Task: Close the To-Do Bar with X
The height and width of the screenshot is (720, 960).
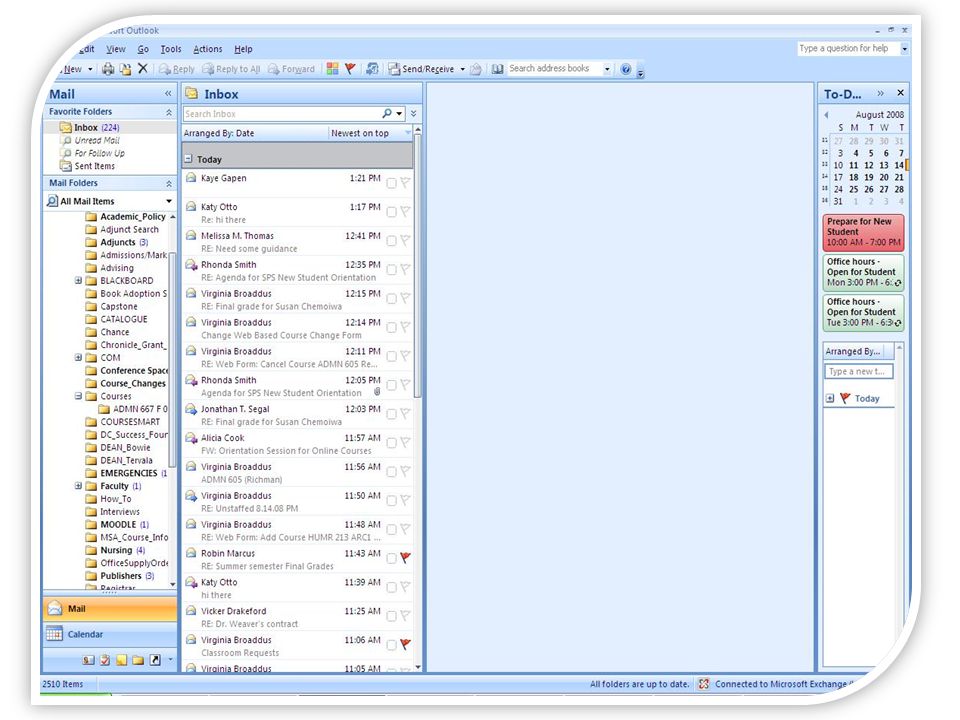Action: click(x=900, y=93)
